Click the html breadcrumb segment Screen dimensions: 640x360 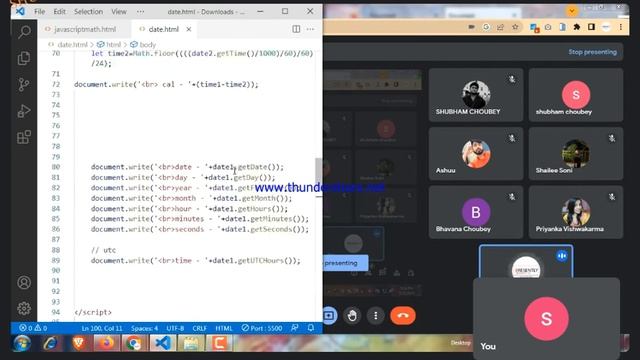109,44
